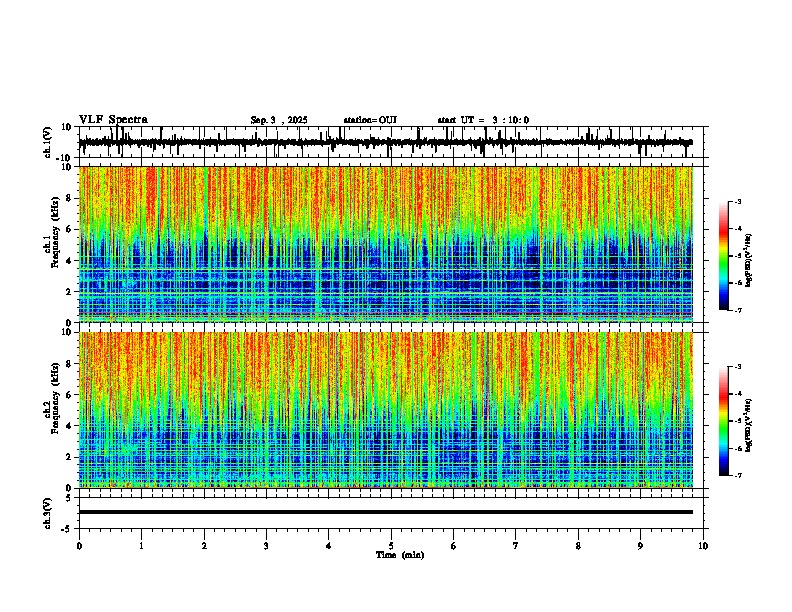Click the station=OUI label
The height and width of the screenshot is (612, 792).
click(x=370, y=120)
